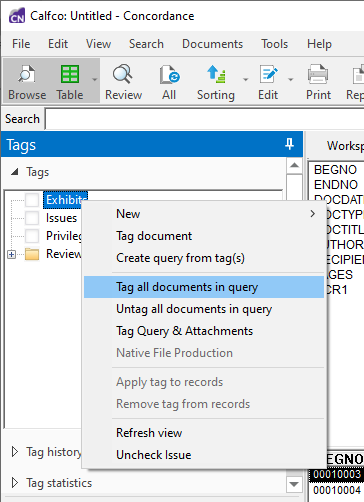Check the Privileged tag checkbox

coord(32,236)
